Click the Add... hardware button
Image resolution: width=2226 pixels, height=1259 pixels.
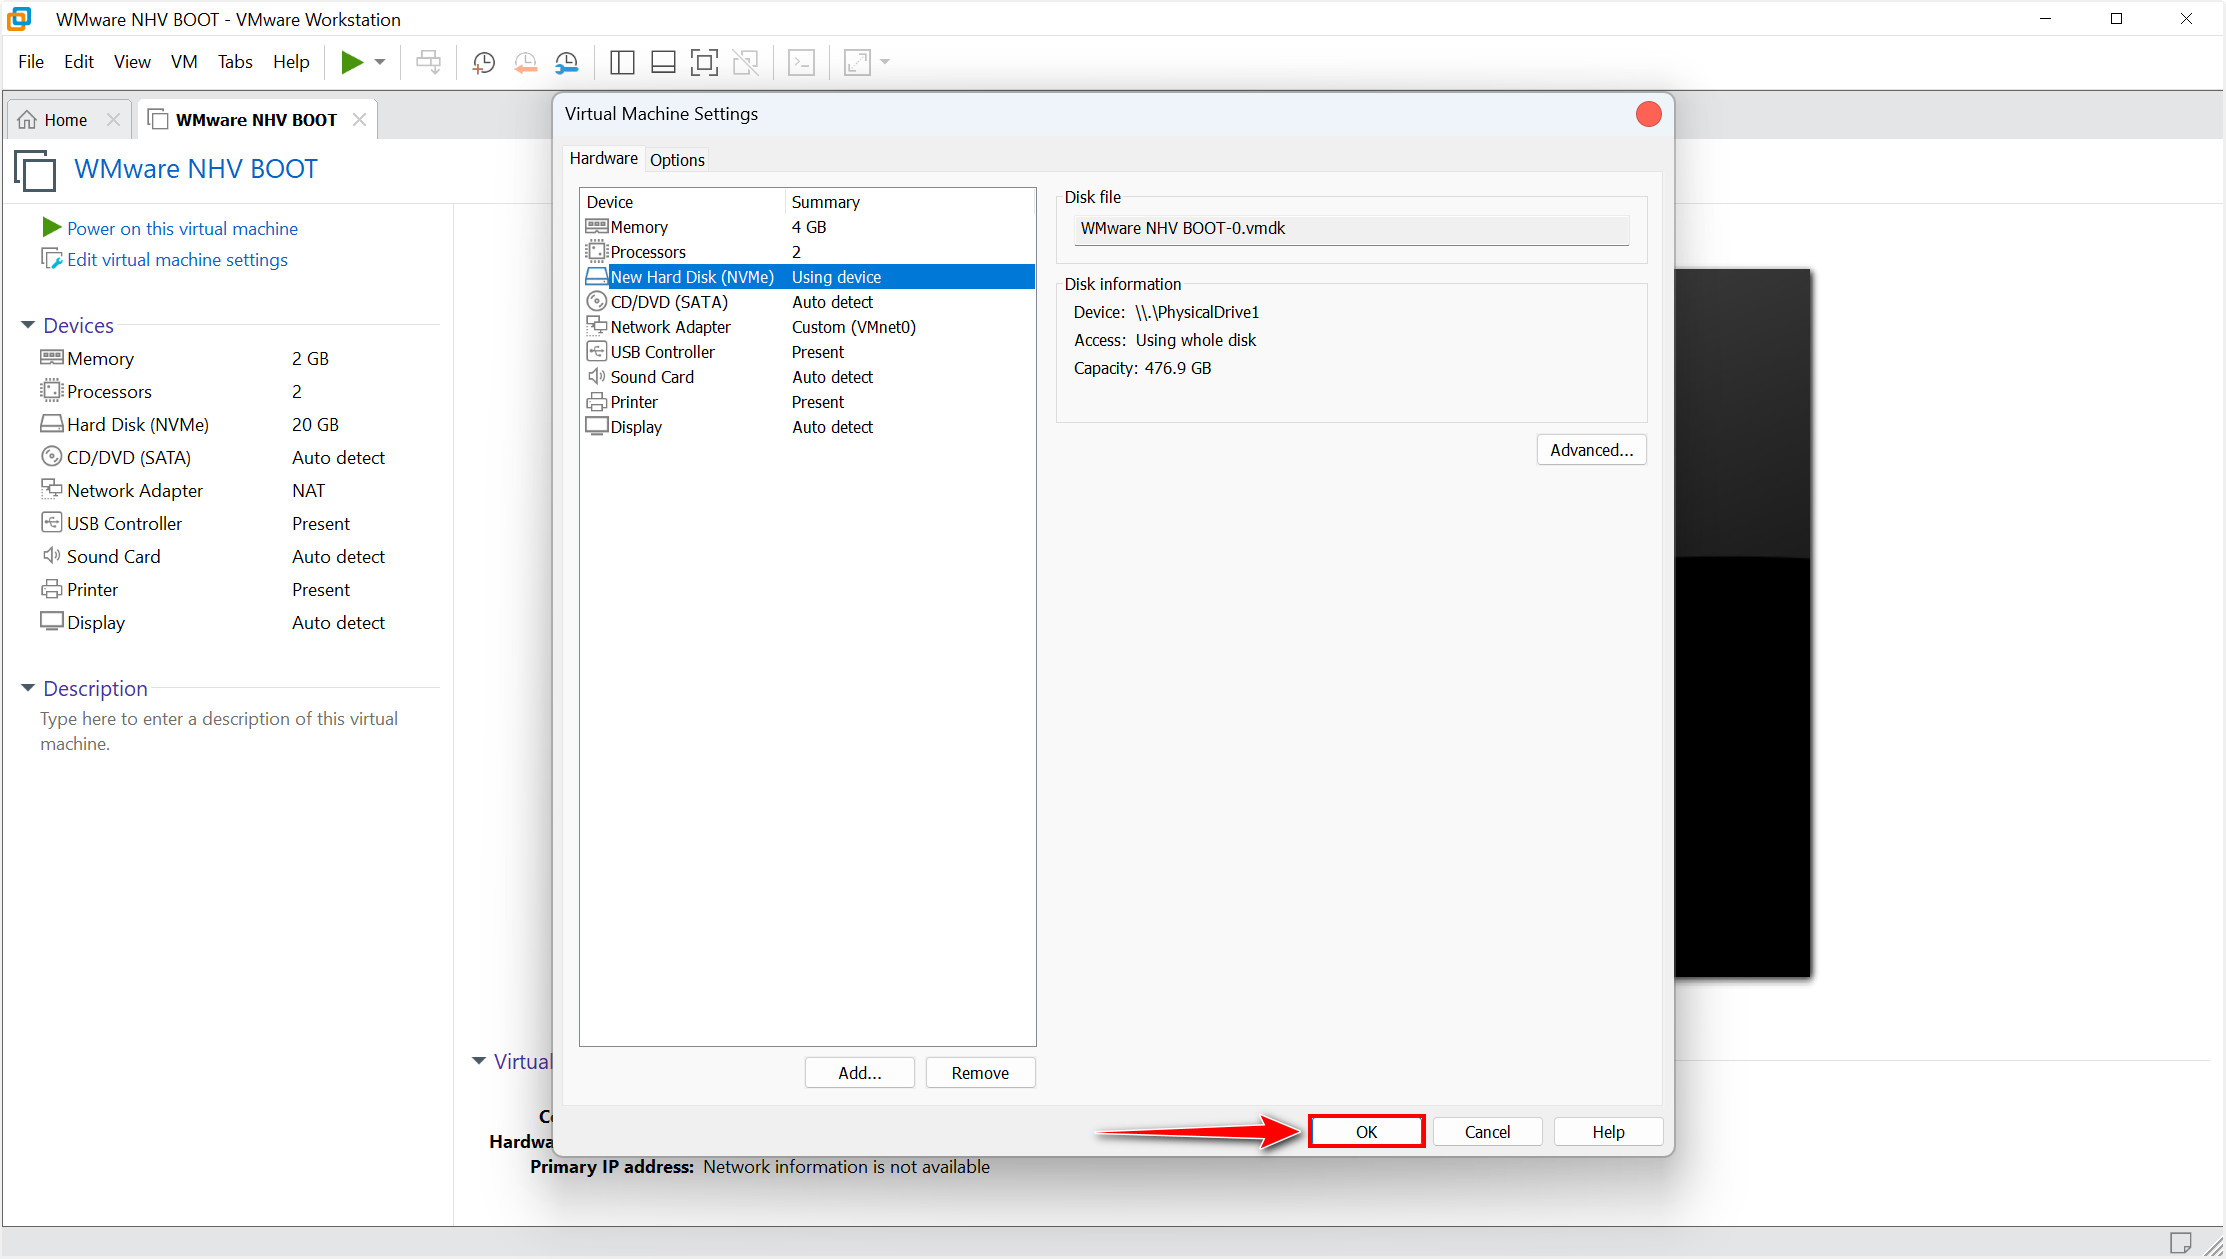click(x=859, y=1073)
